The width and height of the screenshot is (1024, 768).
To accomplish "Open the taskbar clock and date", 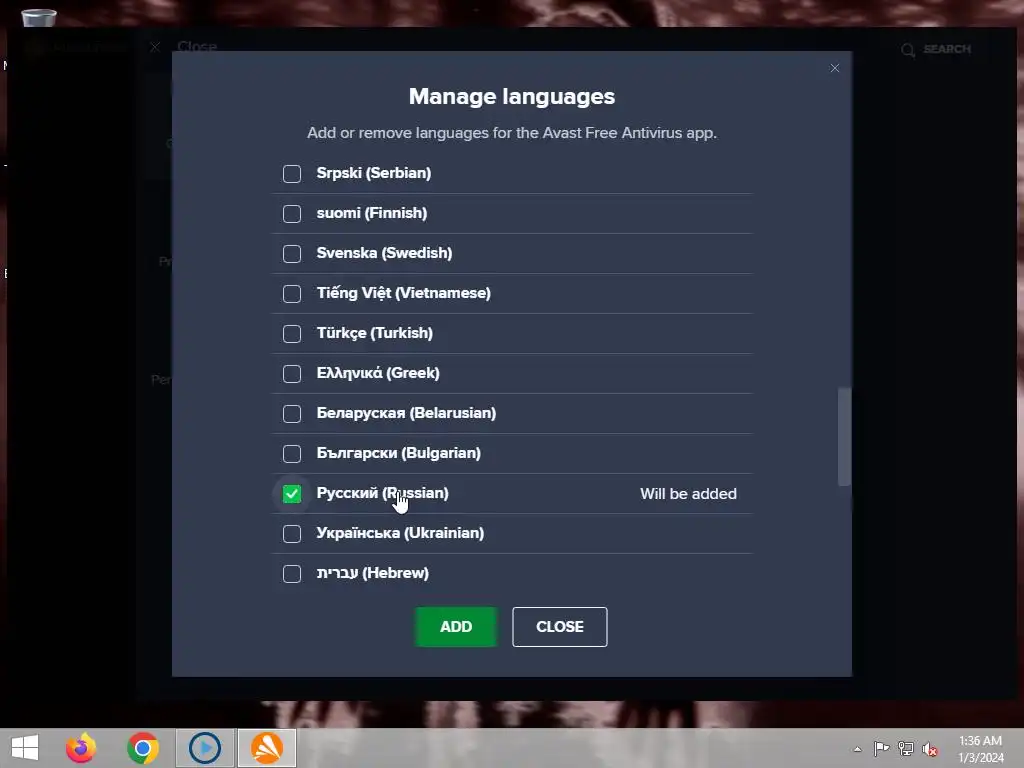I will point(980,749).
